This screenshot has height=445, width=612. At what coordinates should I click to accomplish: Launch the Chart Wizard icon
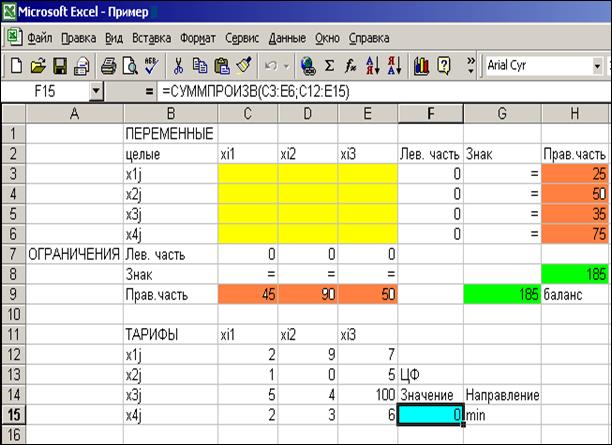[x=421, y=66]
